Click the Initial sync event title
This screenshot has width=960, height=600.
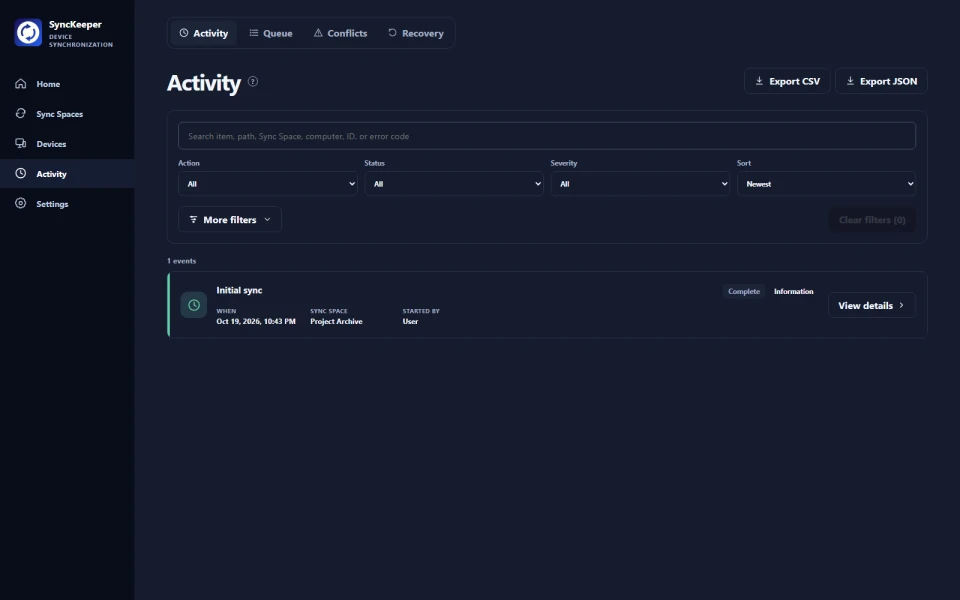(239, 290)
